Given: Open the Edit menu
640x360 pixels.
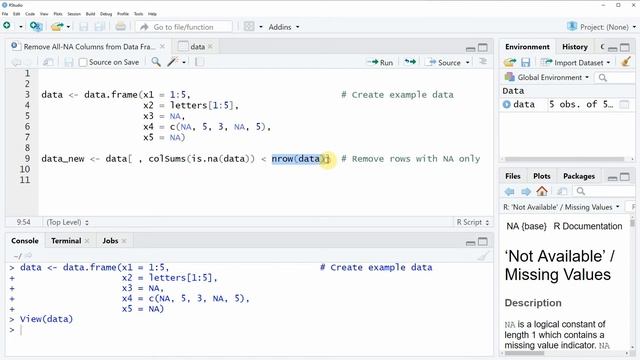Looking at the screenshot, I should (x=16, y=14).
